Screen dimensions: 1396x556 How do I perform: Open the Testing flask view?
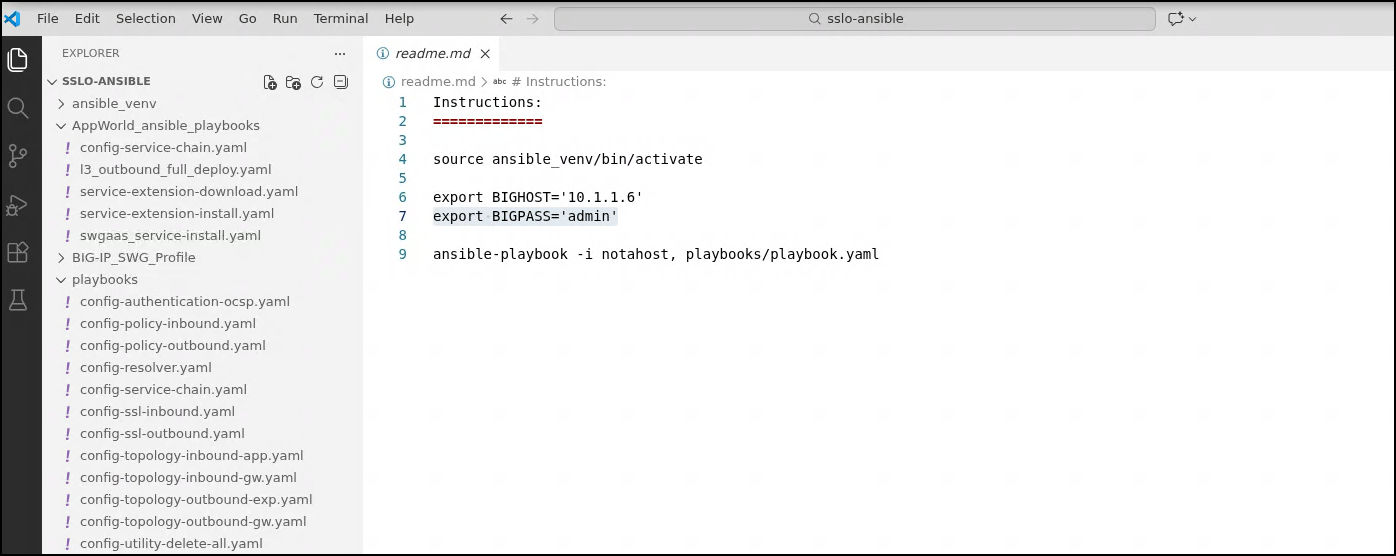(18, 299)
